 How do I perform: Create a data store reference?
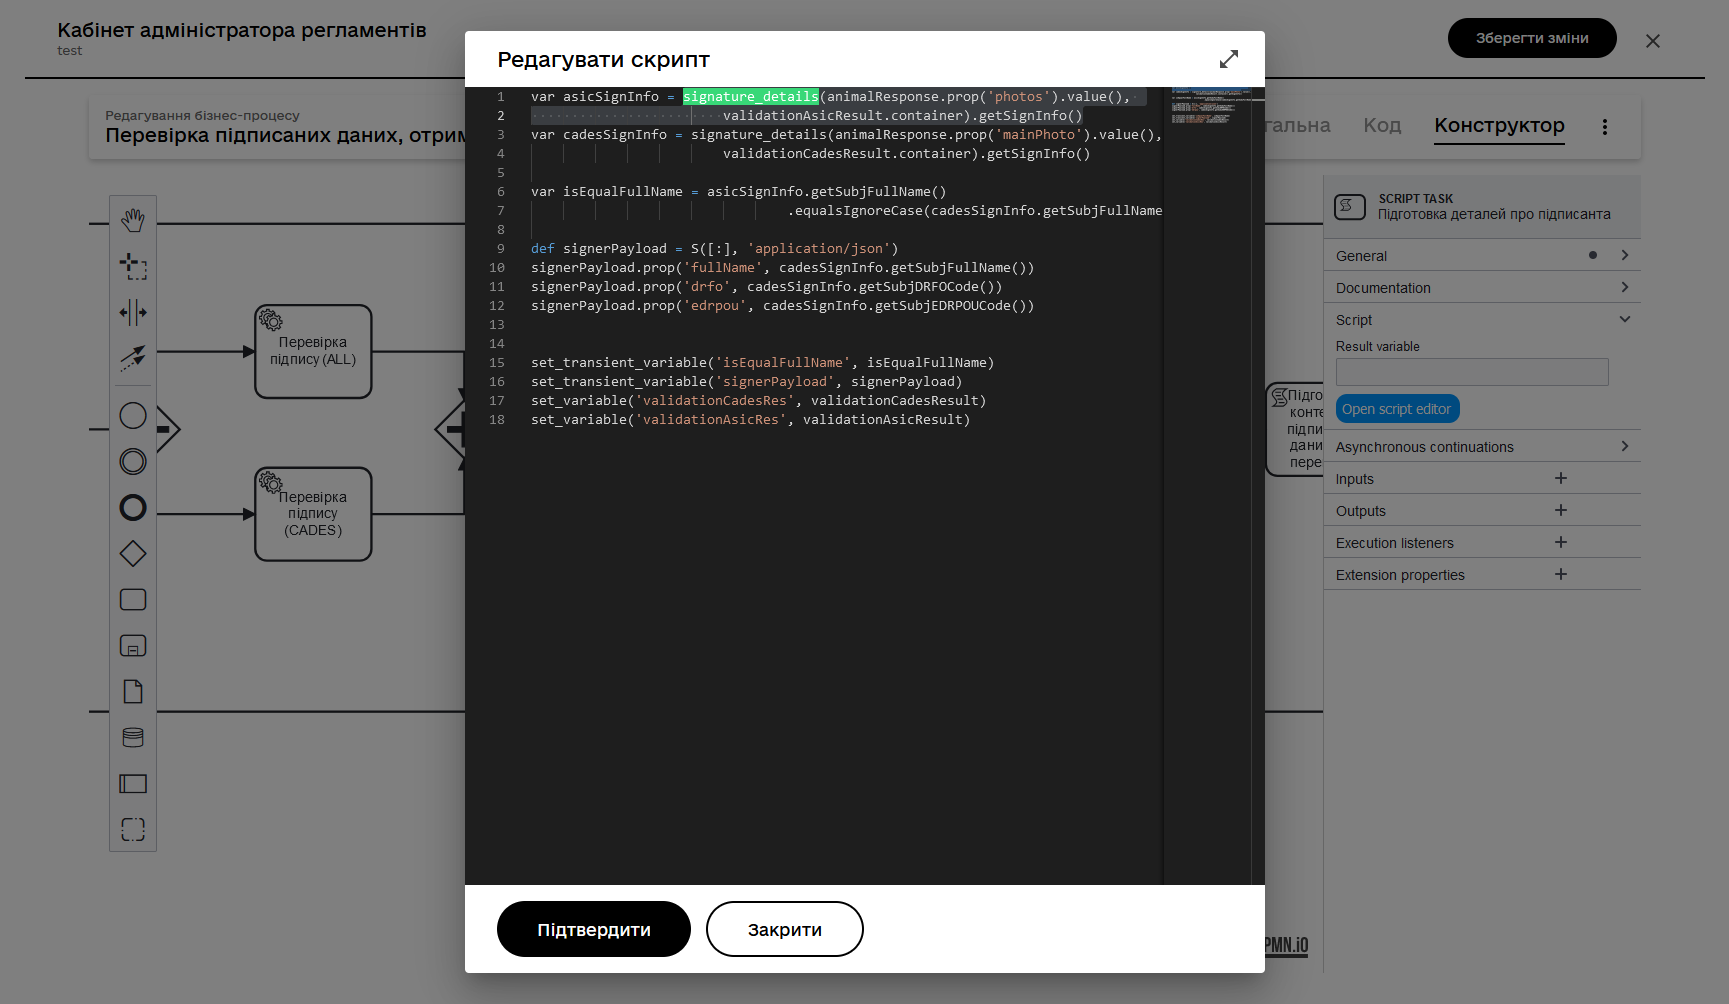(x=133, y=737)
